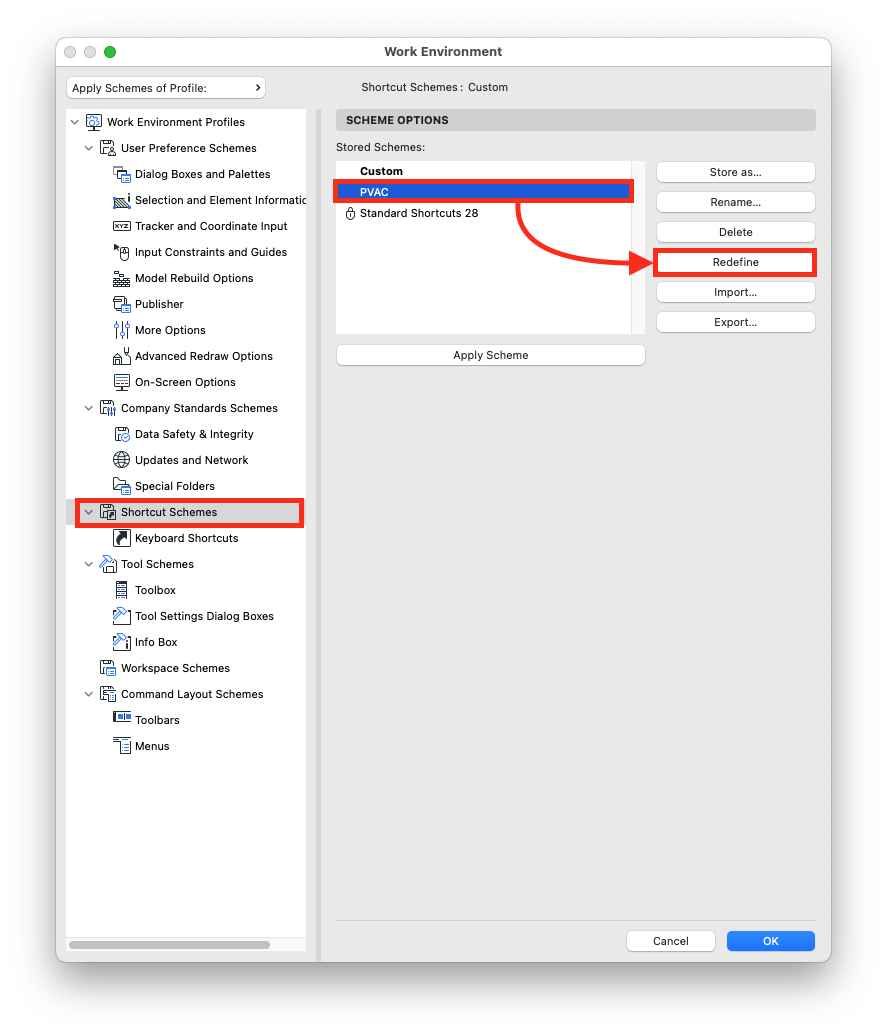Select the Workspace Schemes icon
This screenshot has height=1036, width=887.
108,668
